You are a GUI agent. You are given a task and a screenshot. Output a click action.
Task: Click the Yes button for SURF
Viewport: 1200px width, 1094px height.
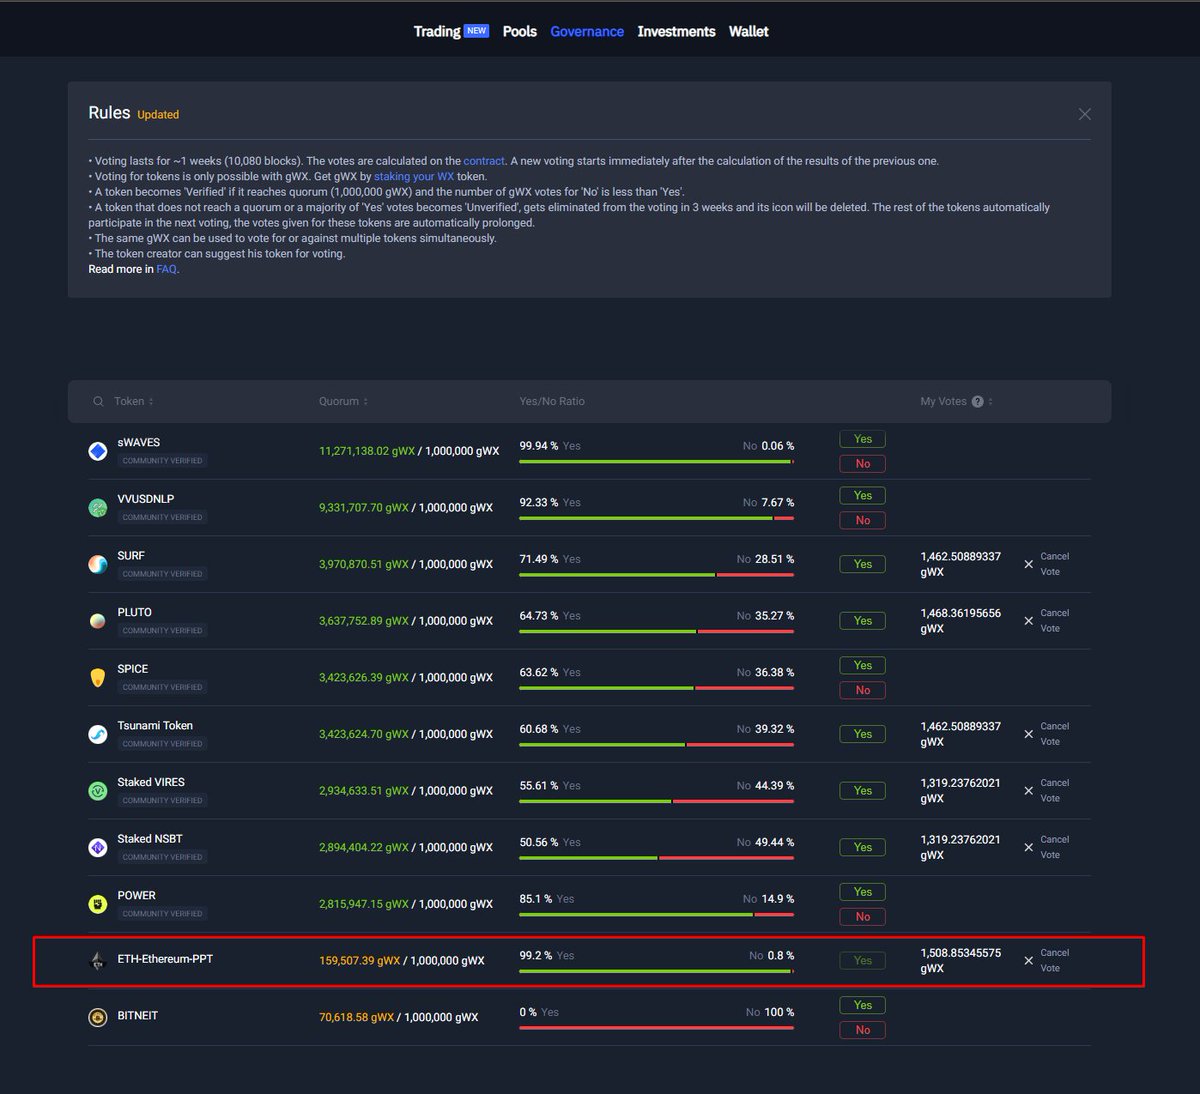pos(863,564)
